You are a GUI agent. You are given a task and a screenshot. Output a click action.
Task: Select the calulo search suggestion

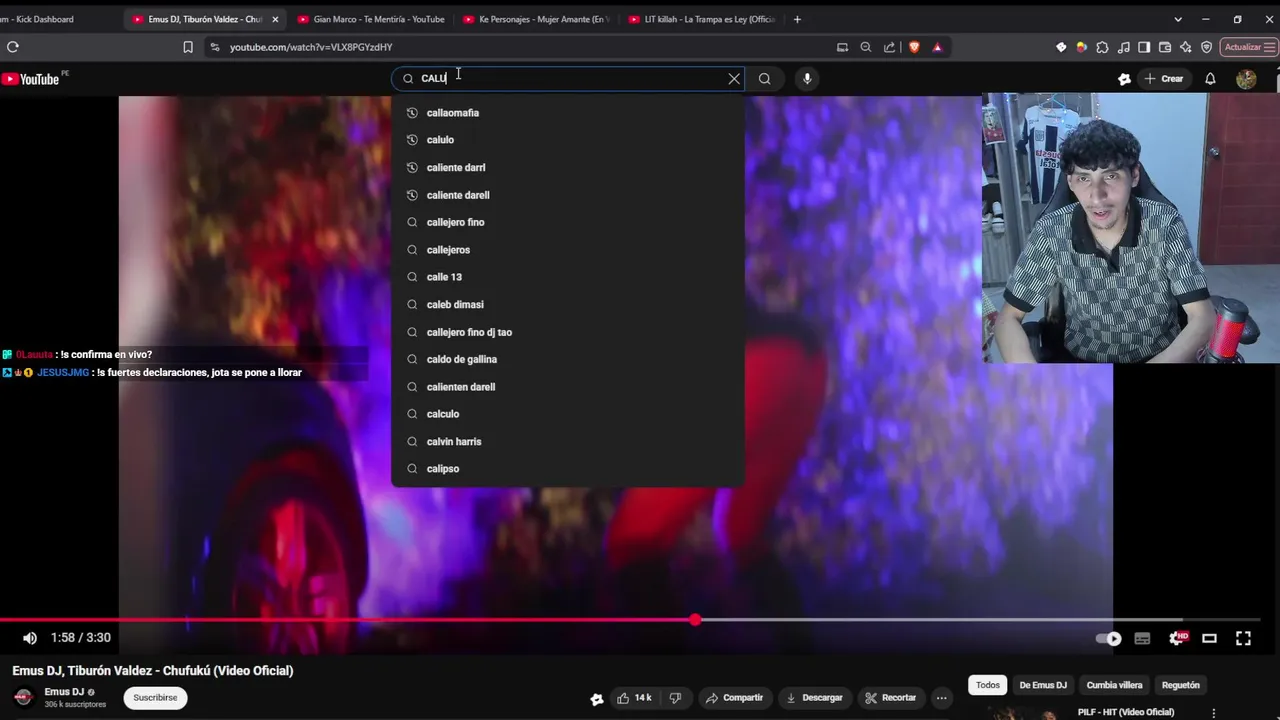click(x=568, y=140)
